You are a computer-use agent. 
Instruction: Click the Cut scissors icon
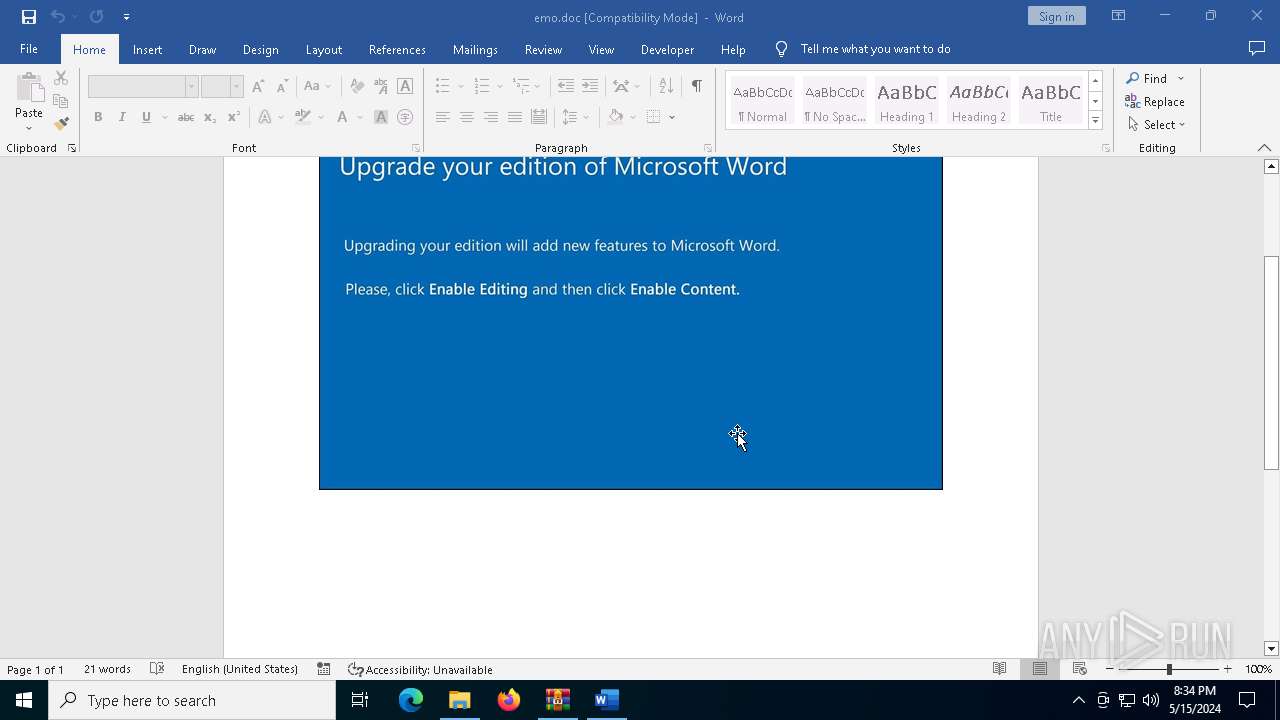click(61, 79)
